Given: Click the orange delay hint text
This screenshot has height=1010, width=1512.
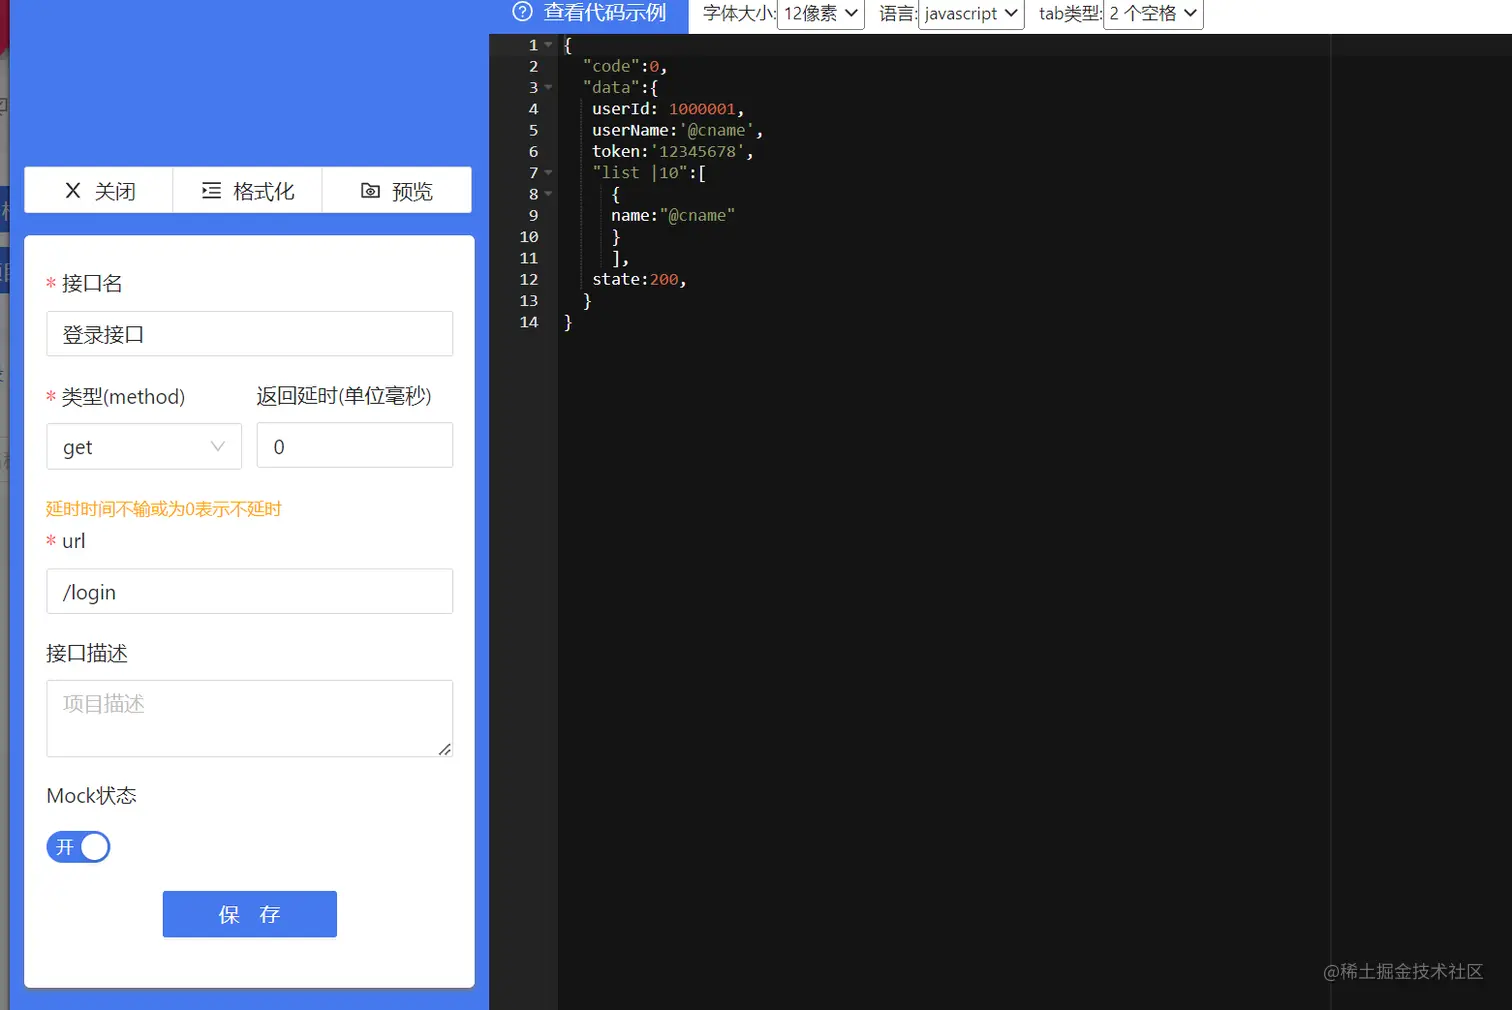Looking at the screenshot, I should tap(164, 509).
